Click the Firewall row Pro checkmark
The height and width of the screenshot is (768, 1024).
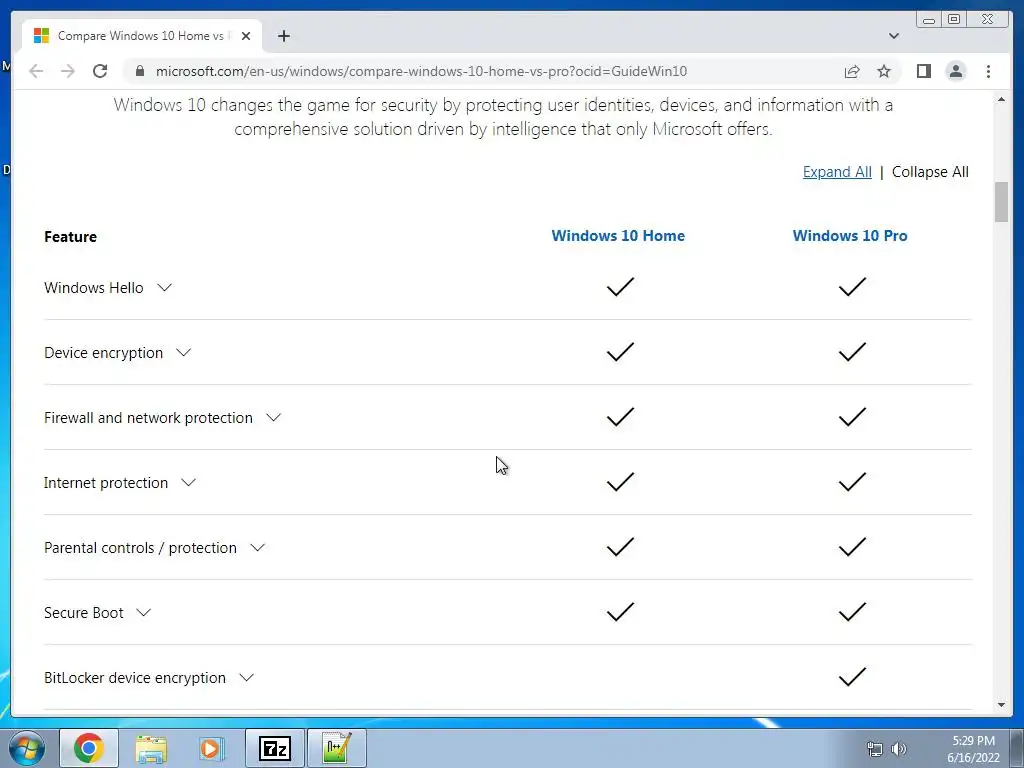[x=852, y=417]
